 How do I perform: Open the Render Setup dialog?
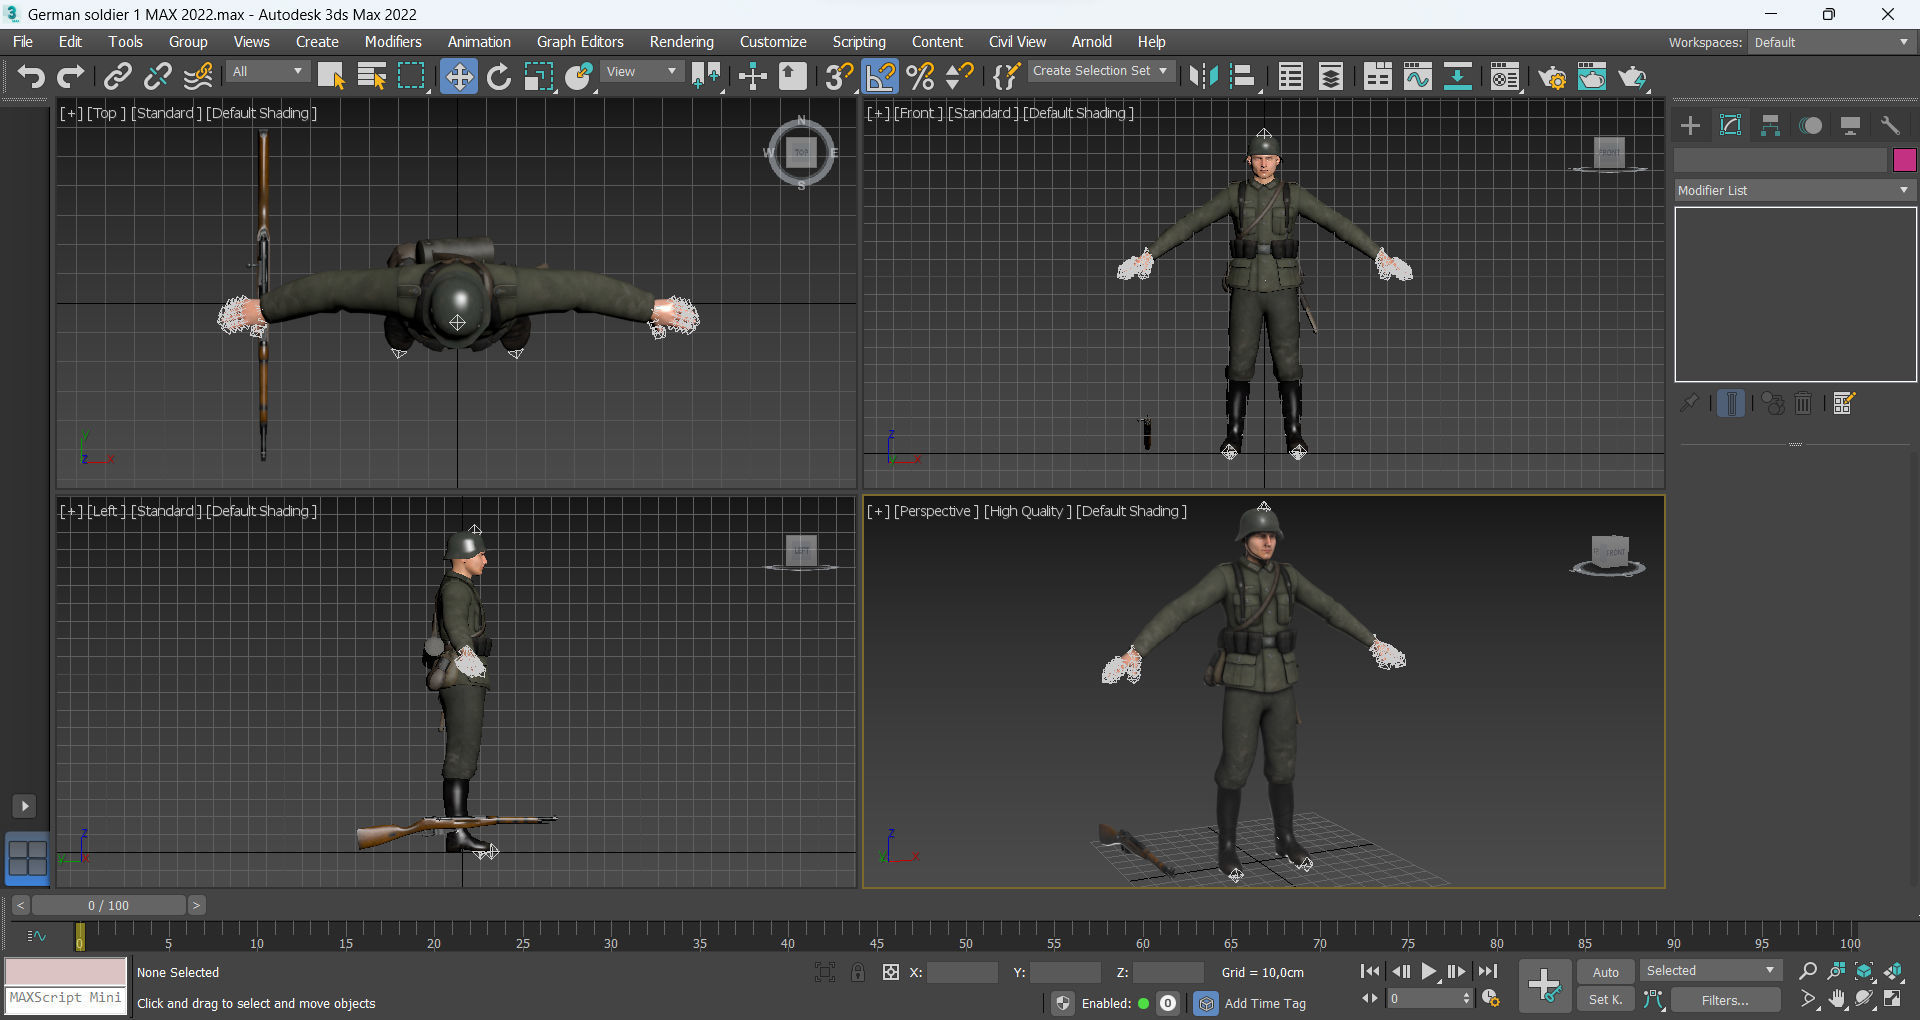pos(1552,76)
